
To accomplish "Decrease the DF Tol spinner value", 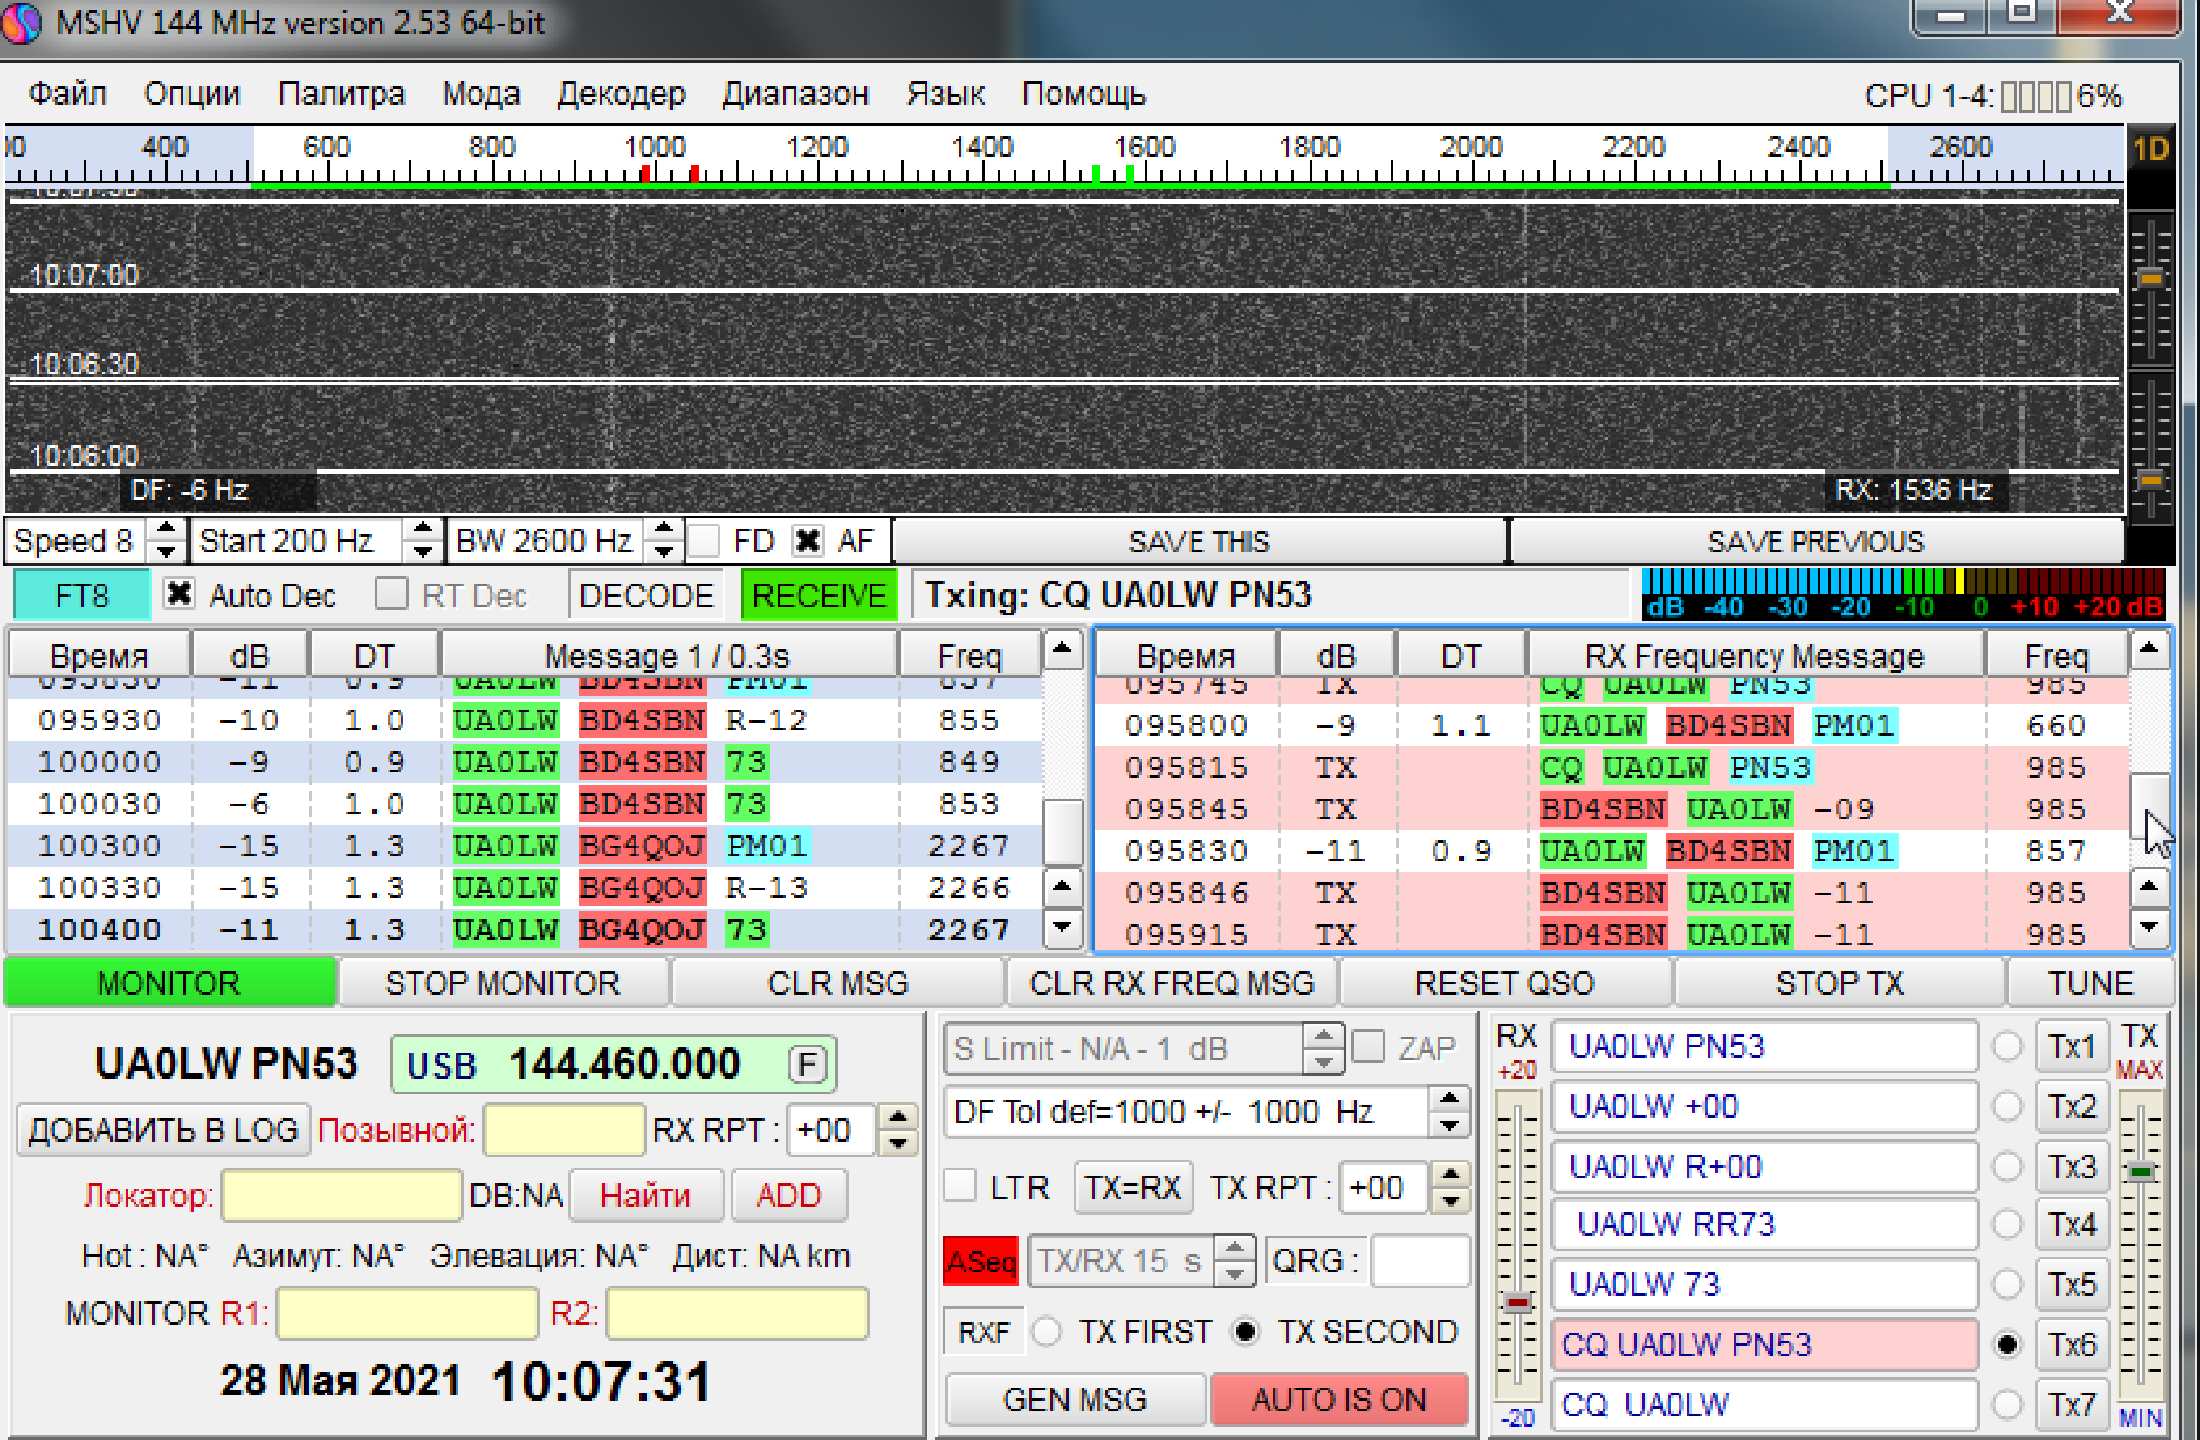I will 1449,1124.
